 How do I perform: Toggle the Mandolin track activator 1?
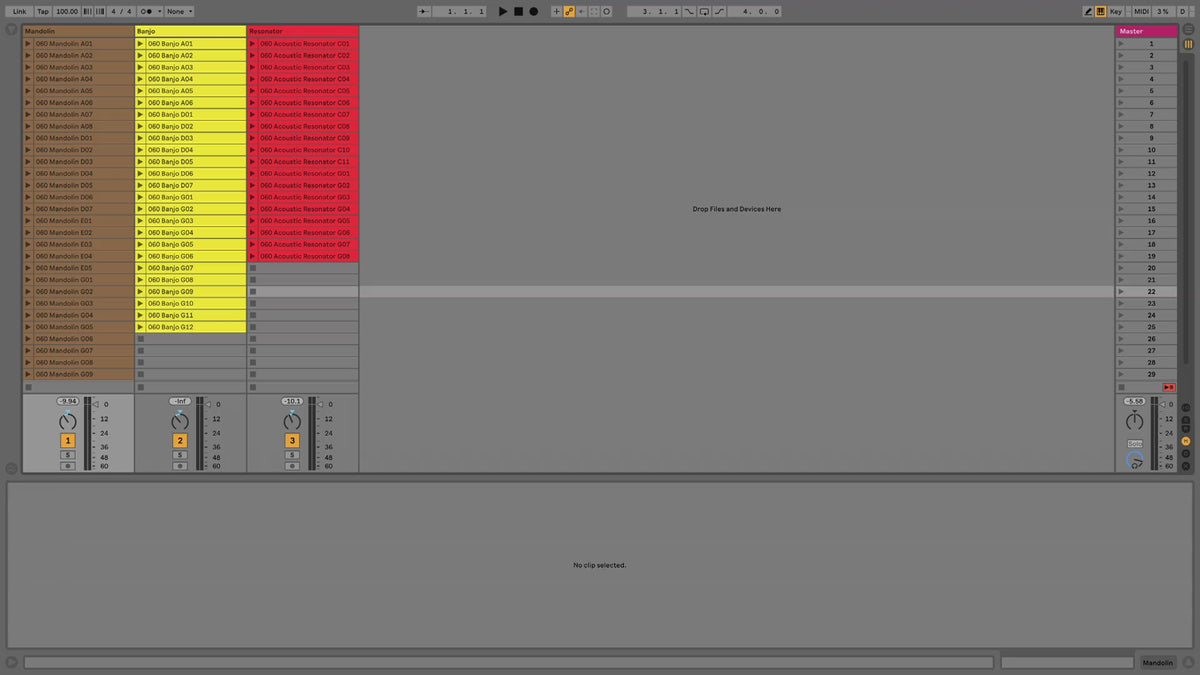(68, 440)
